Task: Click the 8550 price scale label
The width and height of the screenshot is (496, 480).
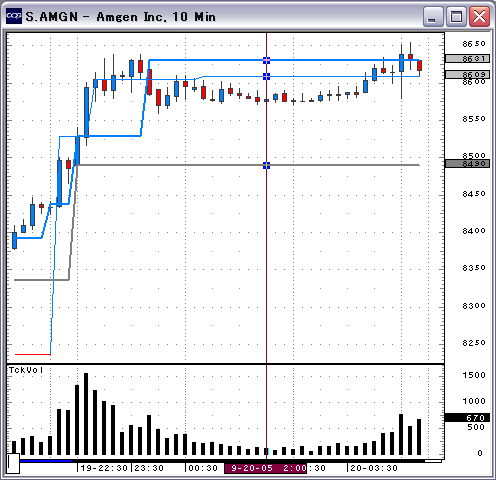Action: 474,119
